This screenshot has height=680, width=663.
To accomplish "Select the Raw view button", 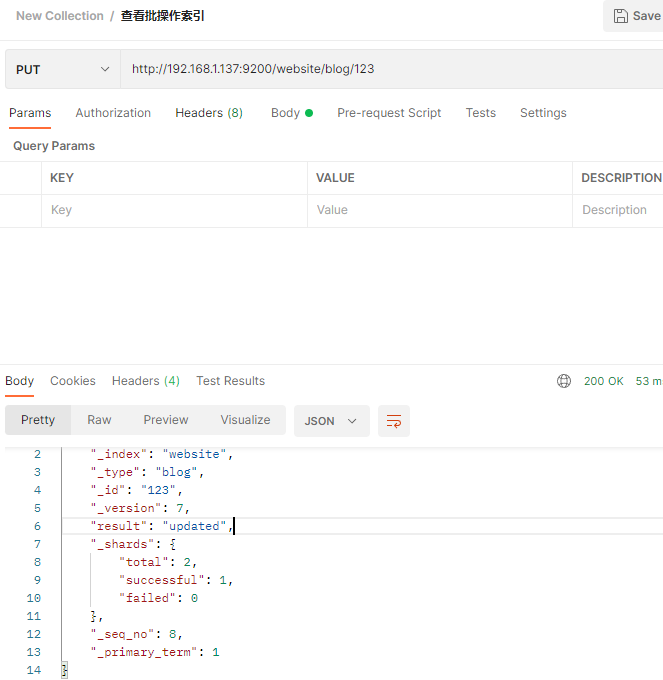I will coord(99,420).
